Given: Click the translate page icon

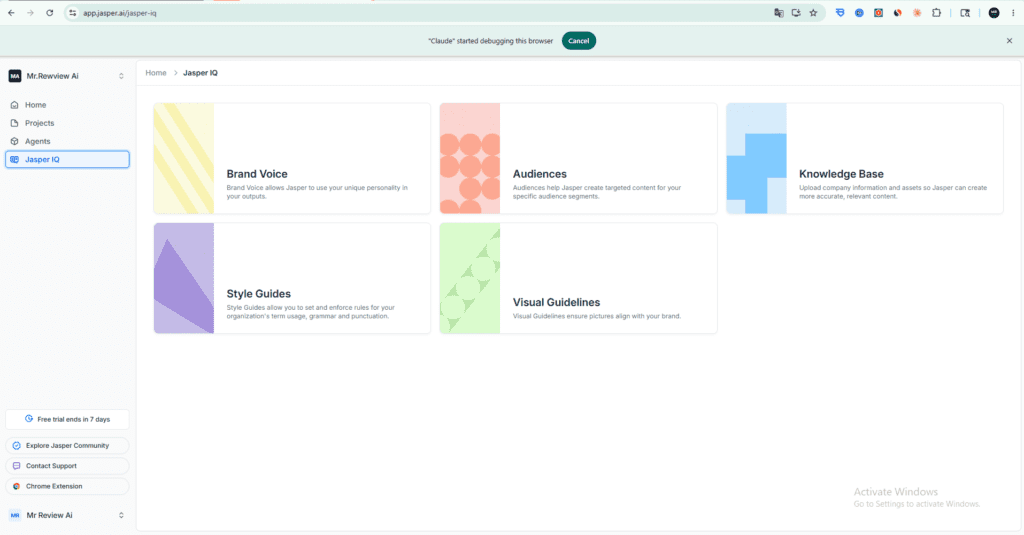Looking at the screenshot, I should 778,13.
